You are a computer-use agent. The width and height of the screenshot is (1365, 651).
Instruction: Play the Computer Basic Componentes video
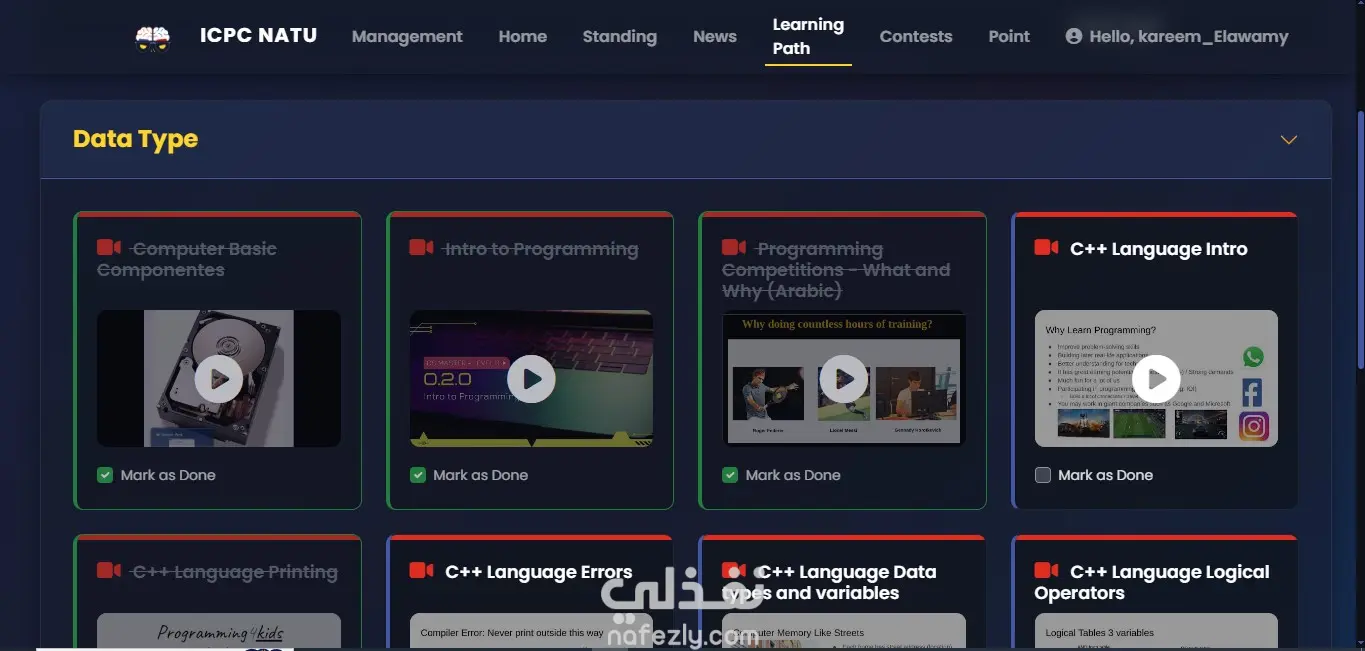(219, 379)
